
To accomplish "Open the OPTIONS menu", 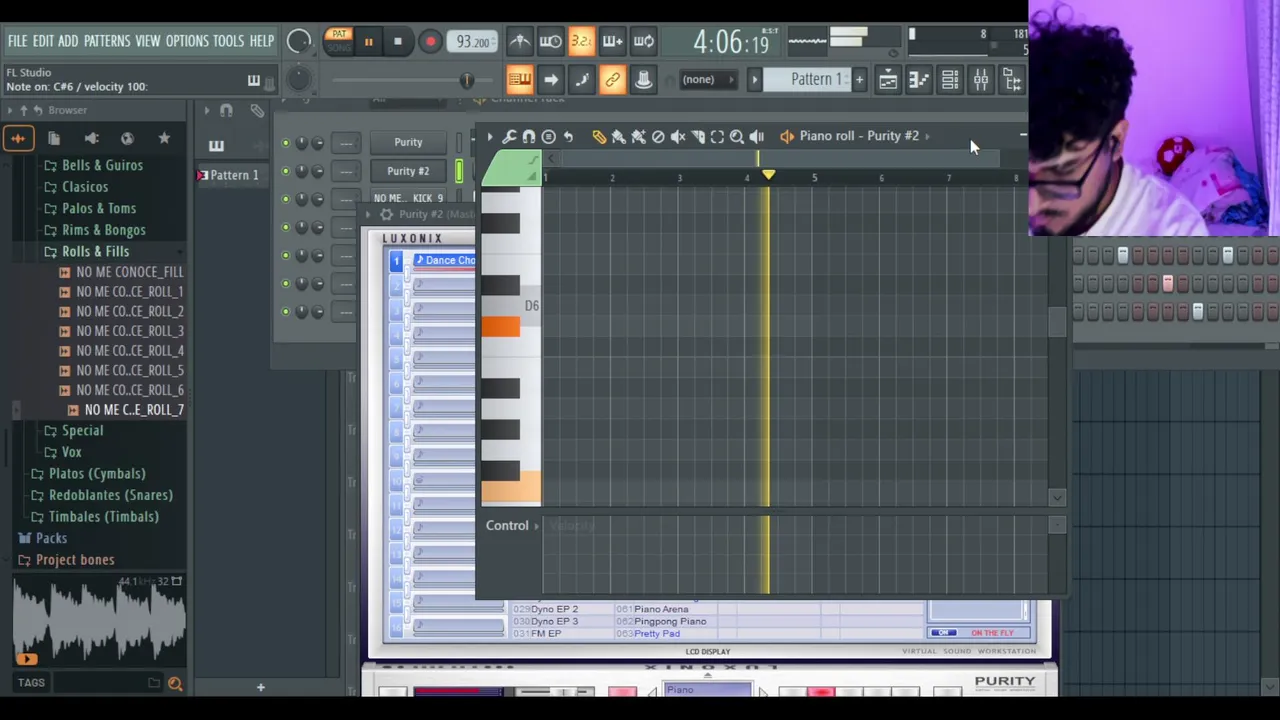I will (187, 41).
